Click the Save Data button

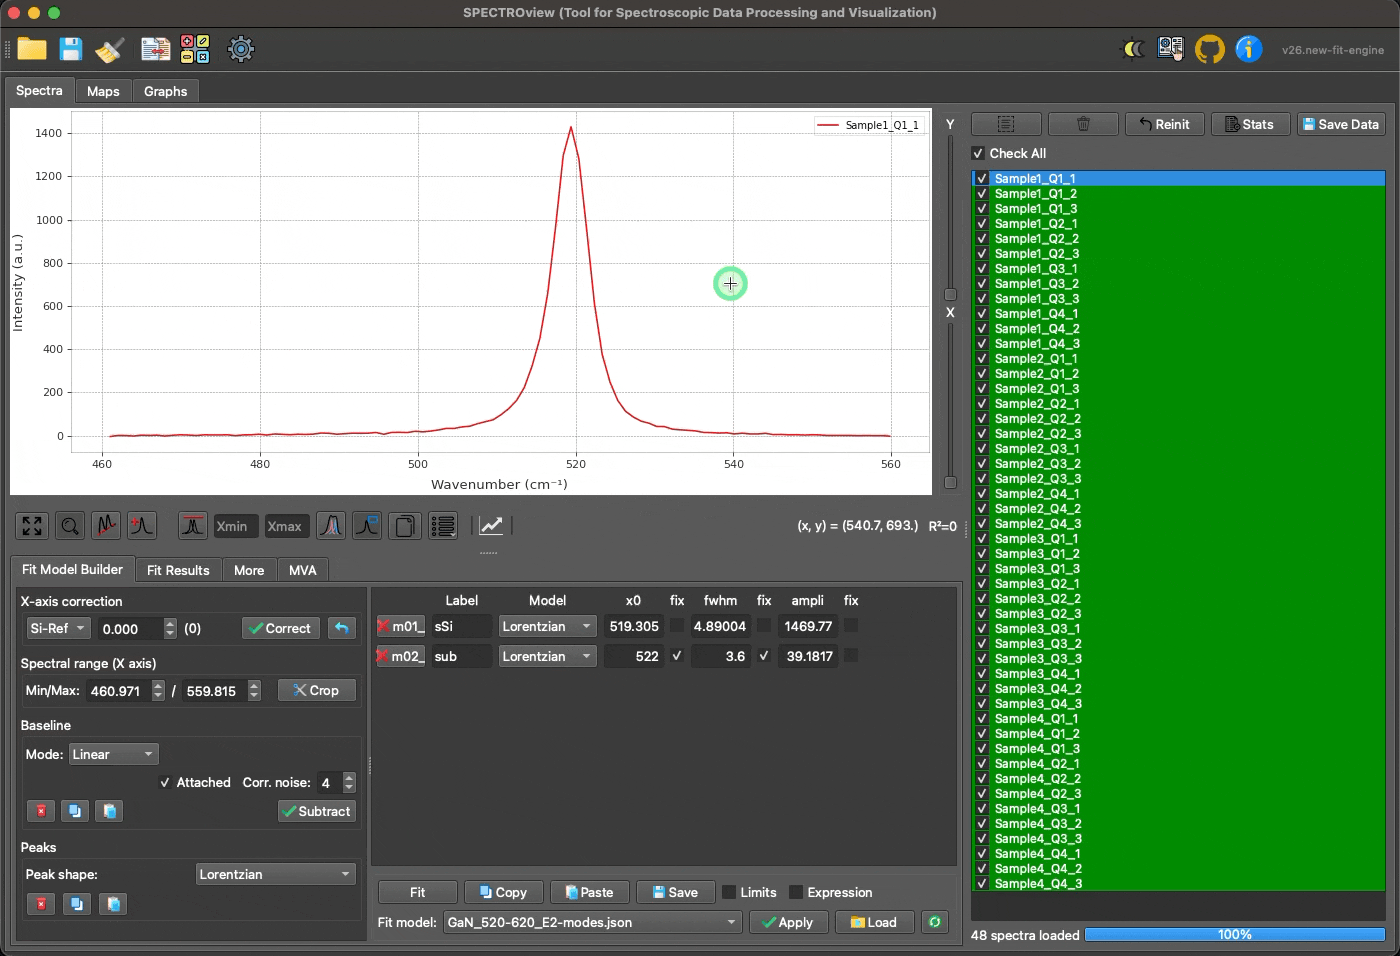click(x=1341, y=124)
